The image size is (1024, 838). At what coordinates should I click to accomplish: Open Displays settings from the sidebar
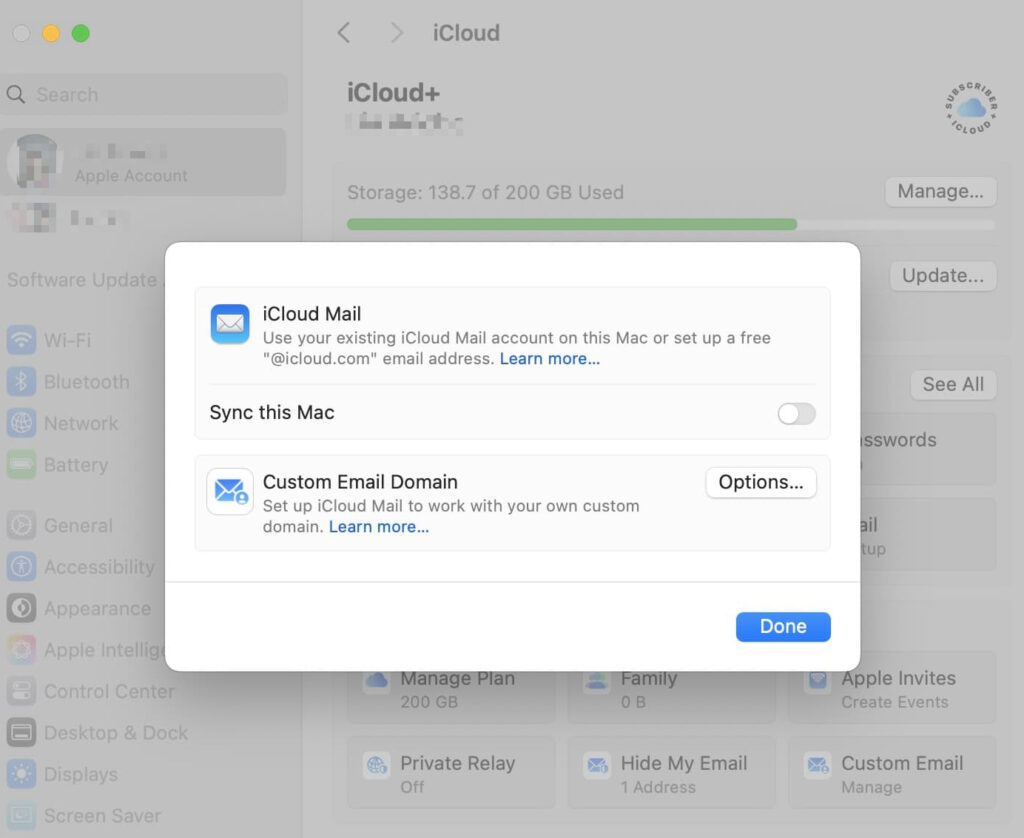(22, 774)
